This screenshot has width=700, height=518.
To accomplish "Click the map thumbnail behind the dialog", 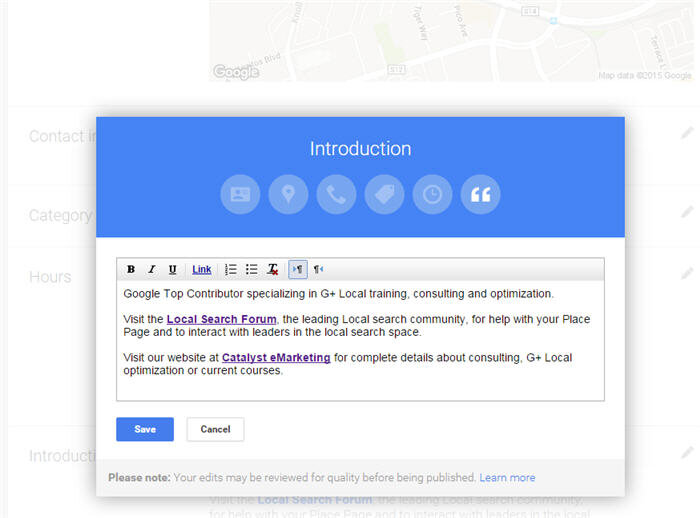I will (451, 41).
